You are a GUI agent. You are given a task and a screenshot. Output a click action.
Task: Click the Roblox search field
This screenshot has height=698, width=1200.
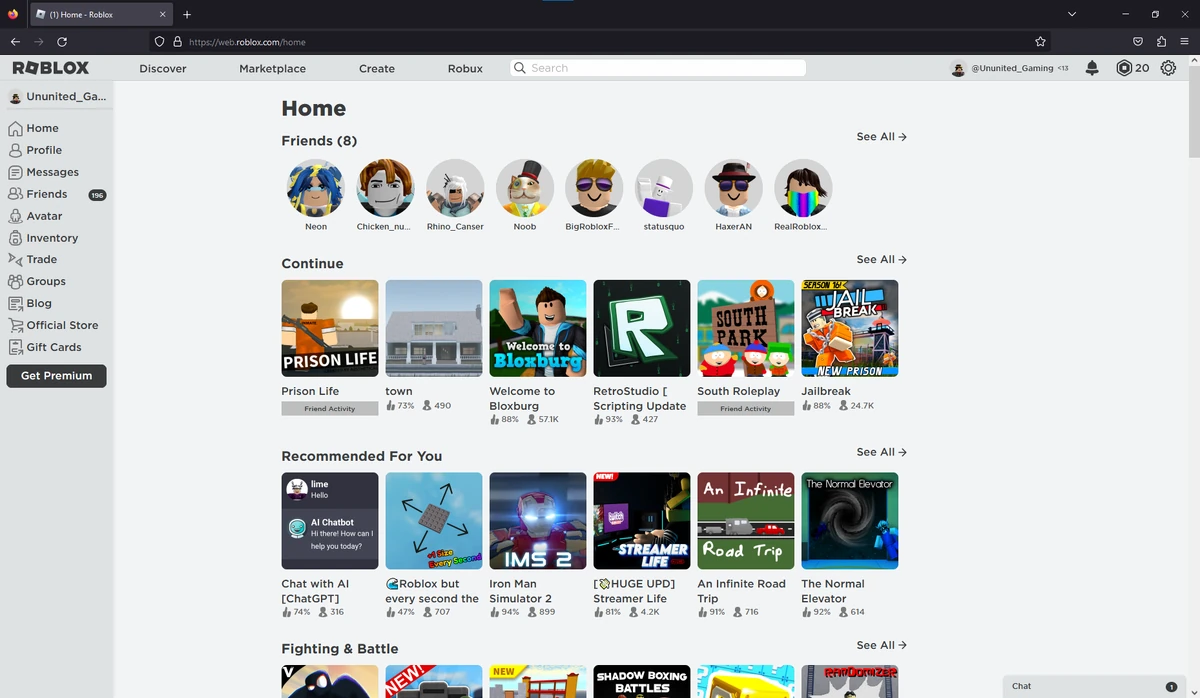tap(656, 68)
